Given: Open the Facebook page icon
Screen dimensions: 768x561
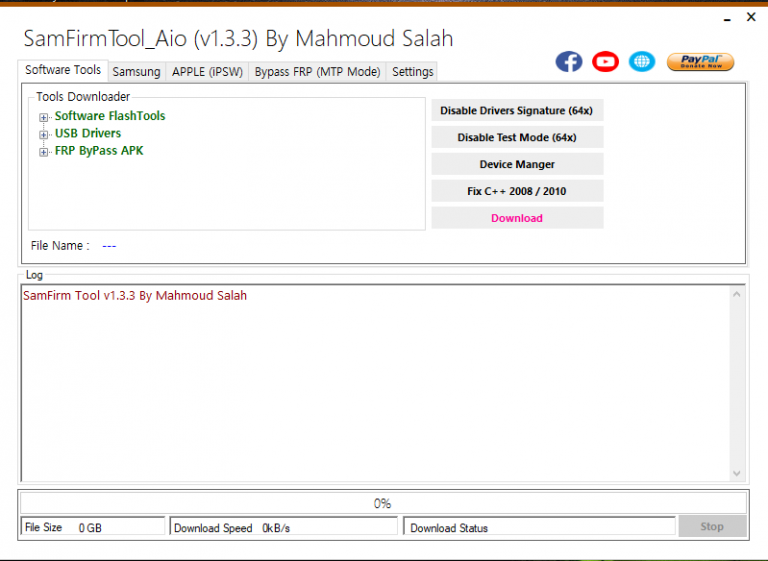Looking at the screenshot, I should (x=569, y=62).
